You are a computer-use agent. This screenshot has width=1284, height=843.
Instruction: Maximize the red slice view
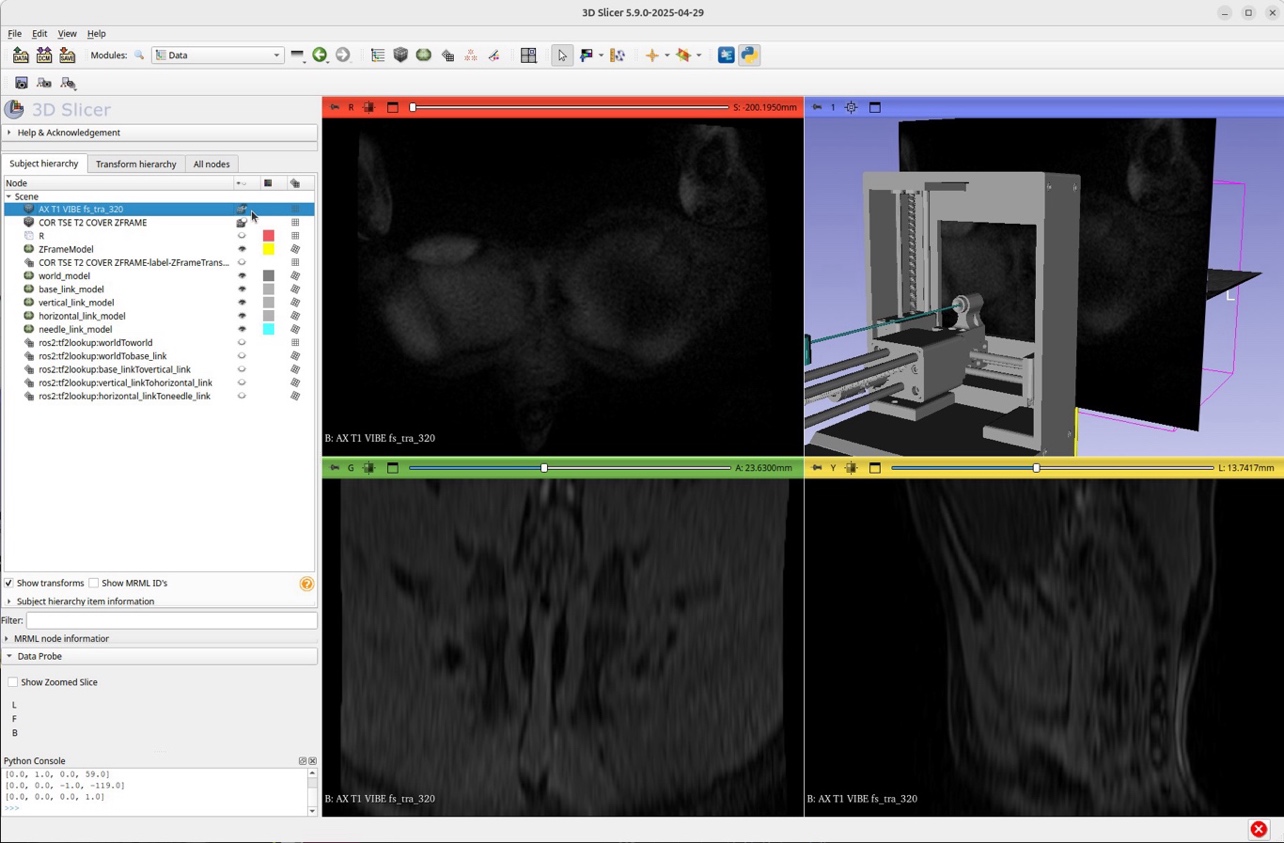tap(393, 107)
